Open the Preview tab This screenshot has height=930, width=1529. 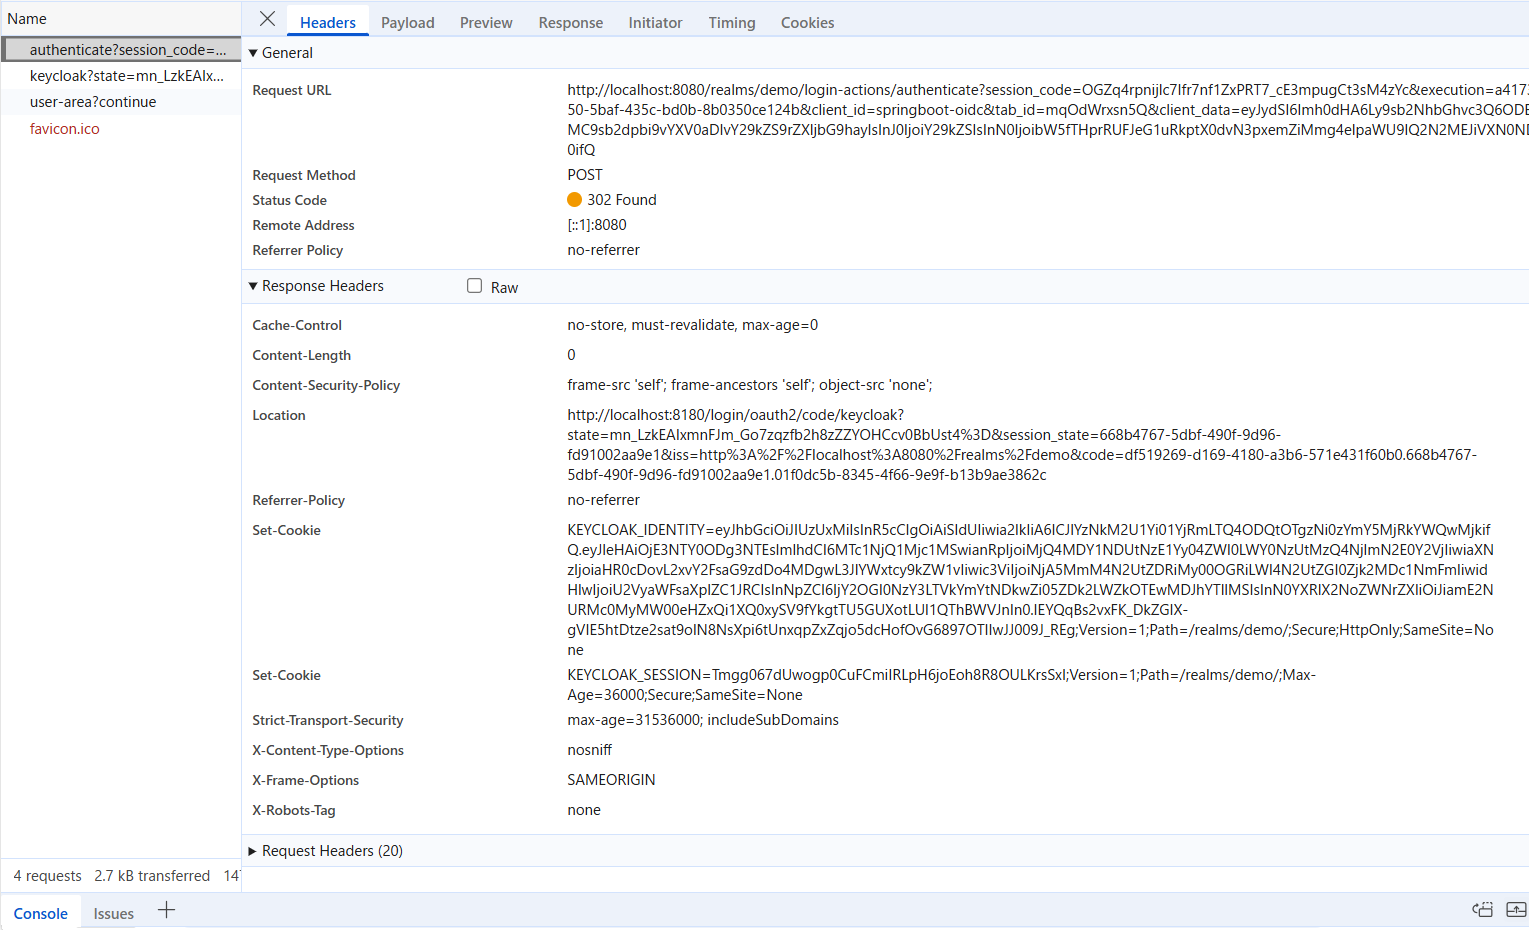[x=486, y=22]
